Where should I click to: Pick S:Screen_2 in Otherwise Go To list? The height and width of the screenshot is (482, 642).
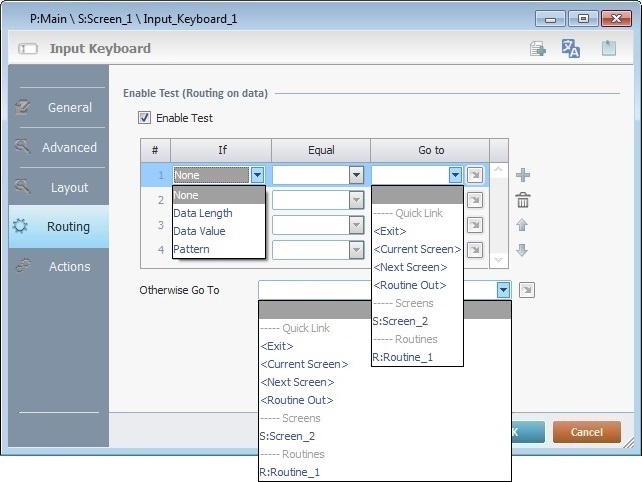289,436
